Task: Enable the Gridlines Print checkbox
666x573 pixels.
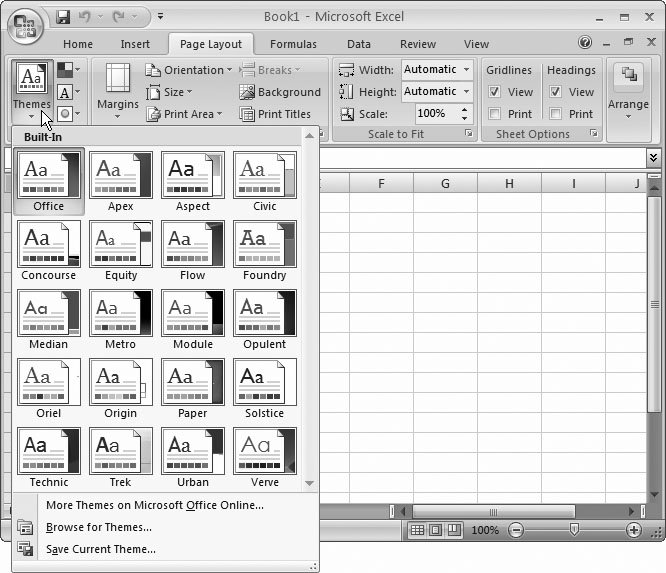Action: pyautogui.click(x=495, y=114)
